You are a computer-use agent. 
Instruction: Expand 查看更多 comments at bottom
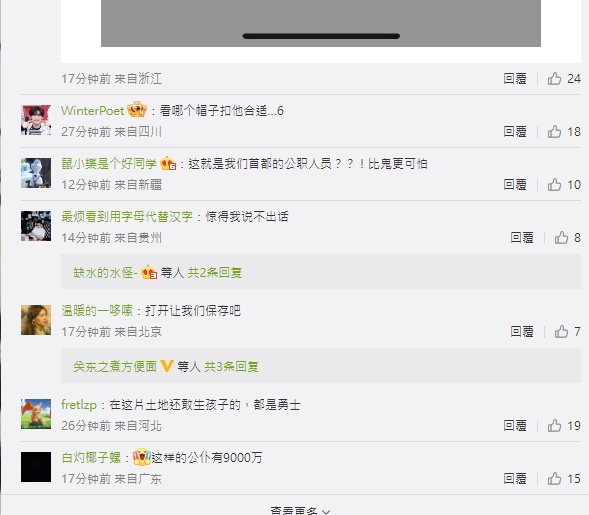point(300,511)
